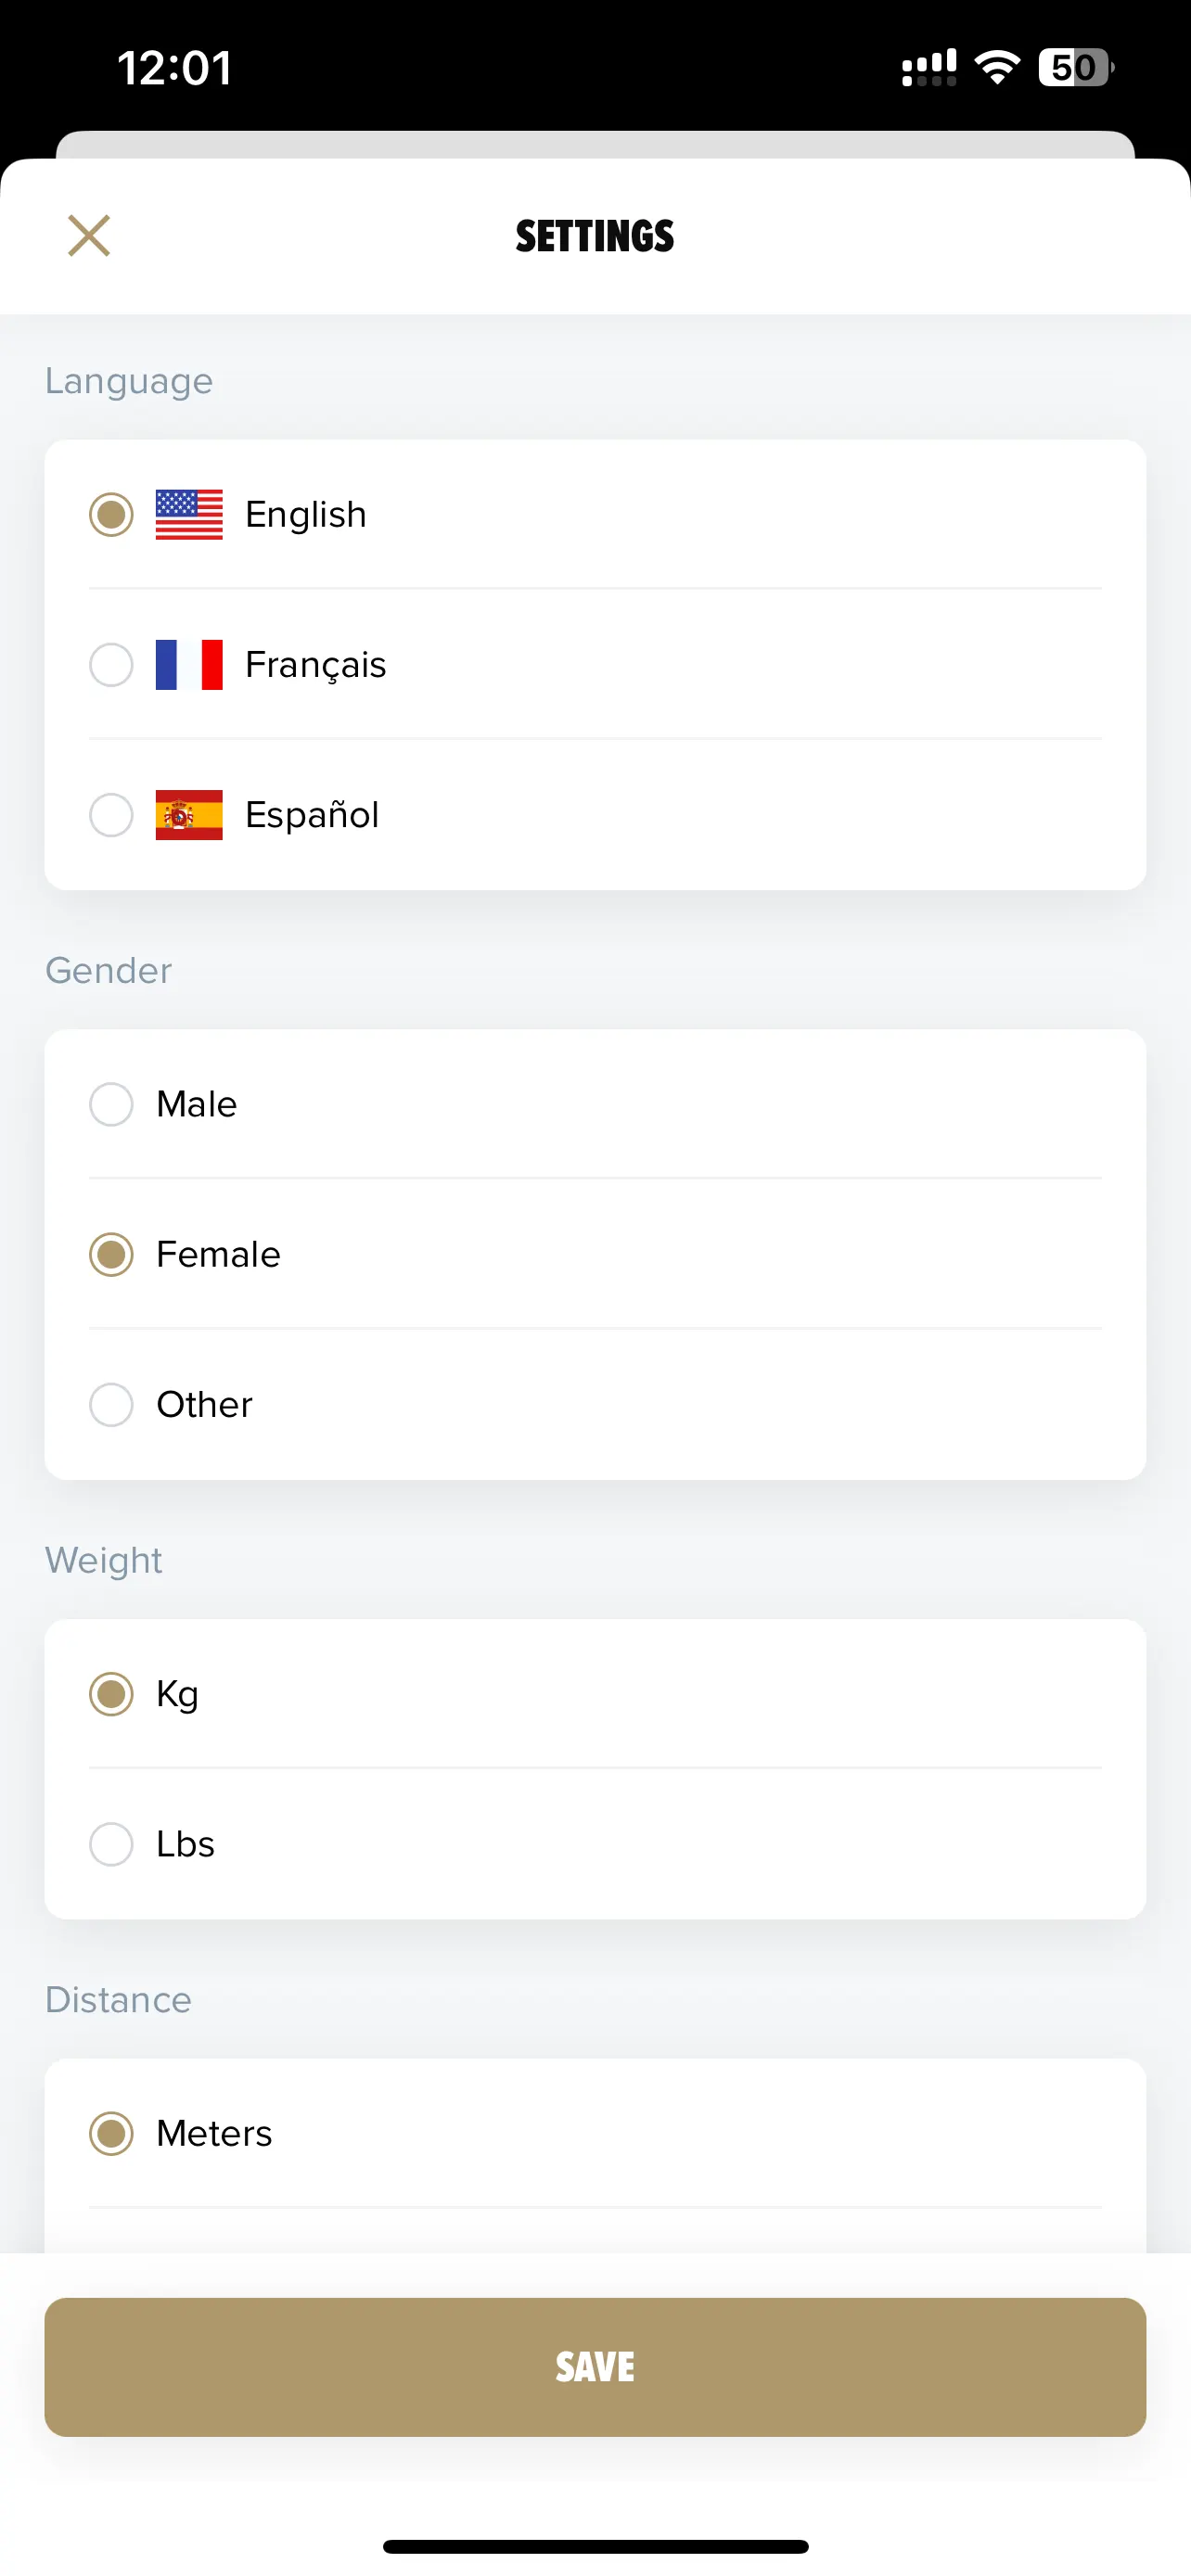The image size is (1191, 2576).
Task: Select the Français radio button
Action: click(111, 665)
